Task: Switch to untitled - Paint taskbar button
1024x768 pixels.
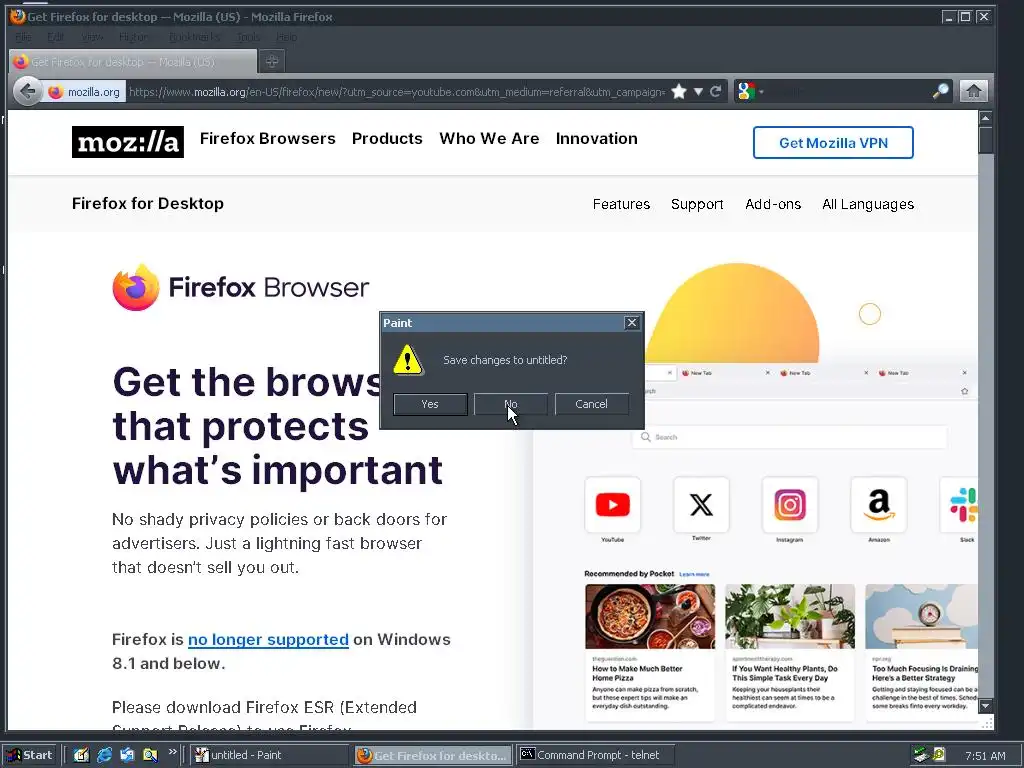Action: [270, 755]
